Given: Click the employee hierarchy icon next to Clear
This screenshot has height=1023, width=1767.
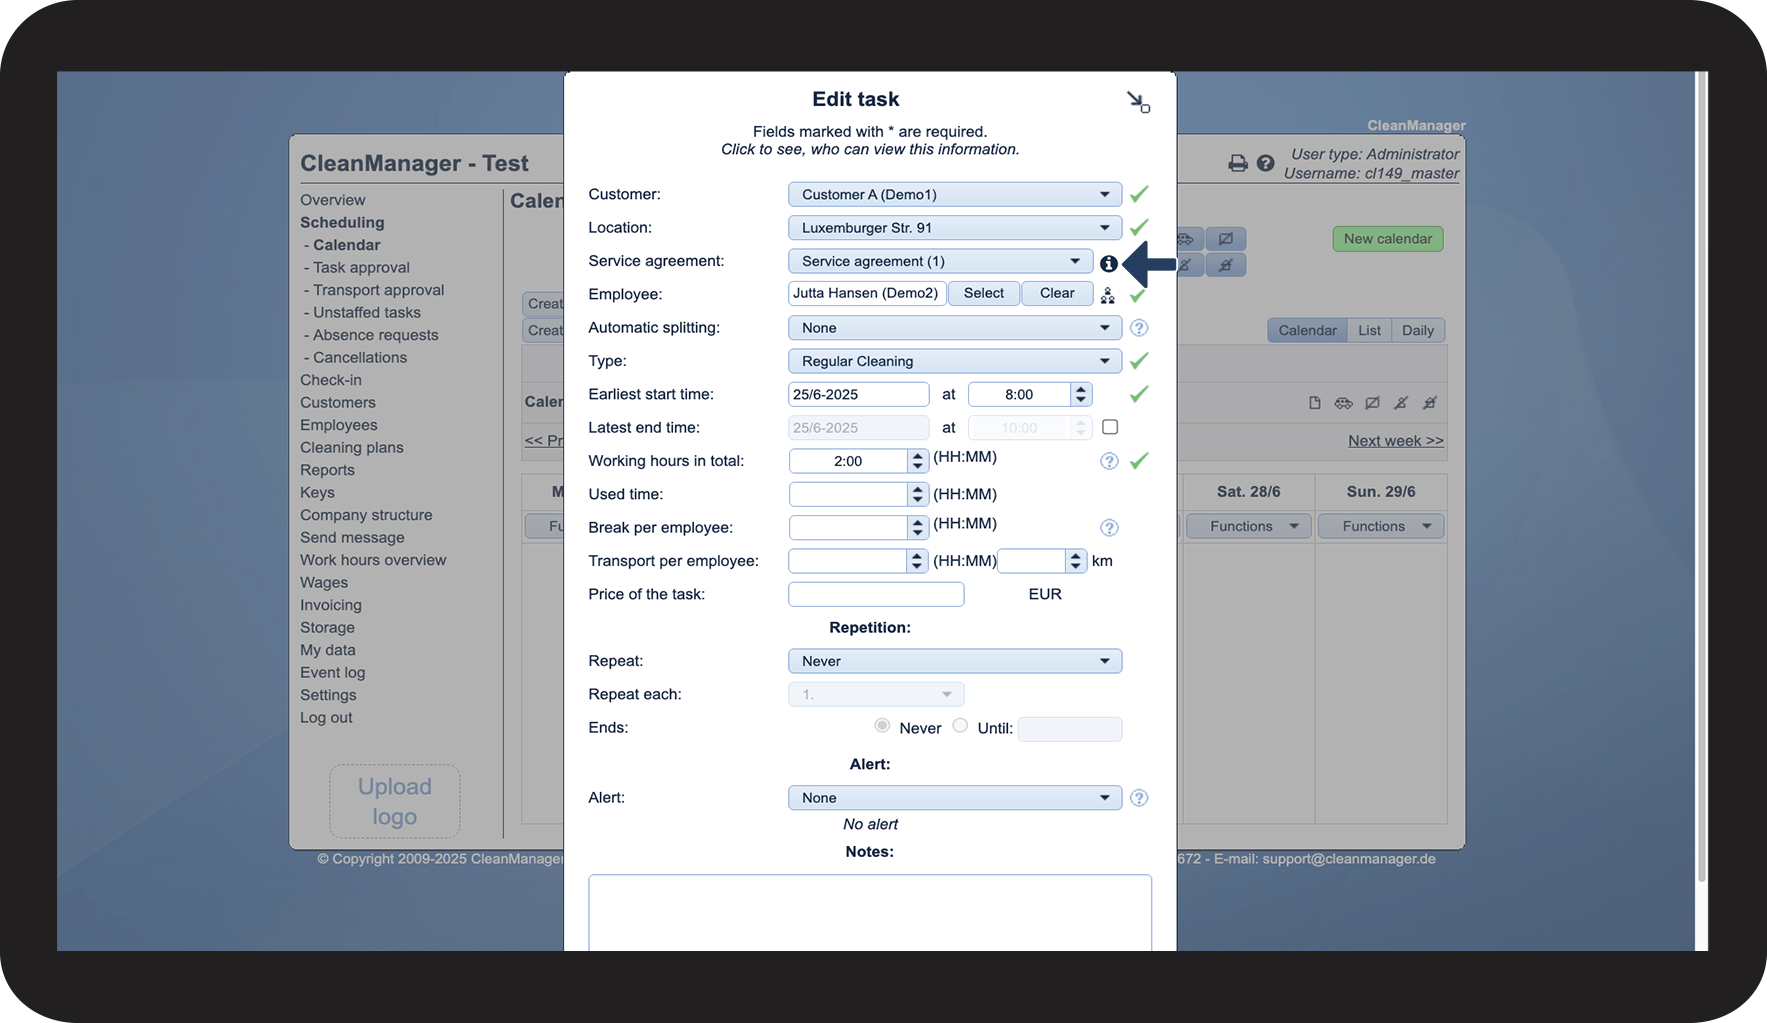Looking at the screenshot, I should coord(1108,295).
